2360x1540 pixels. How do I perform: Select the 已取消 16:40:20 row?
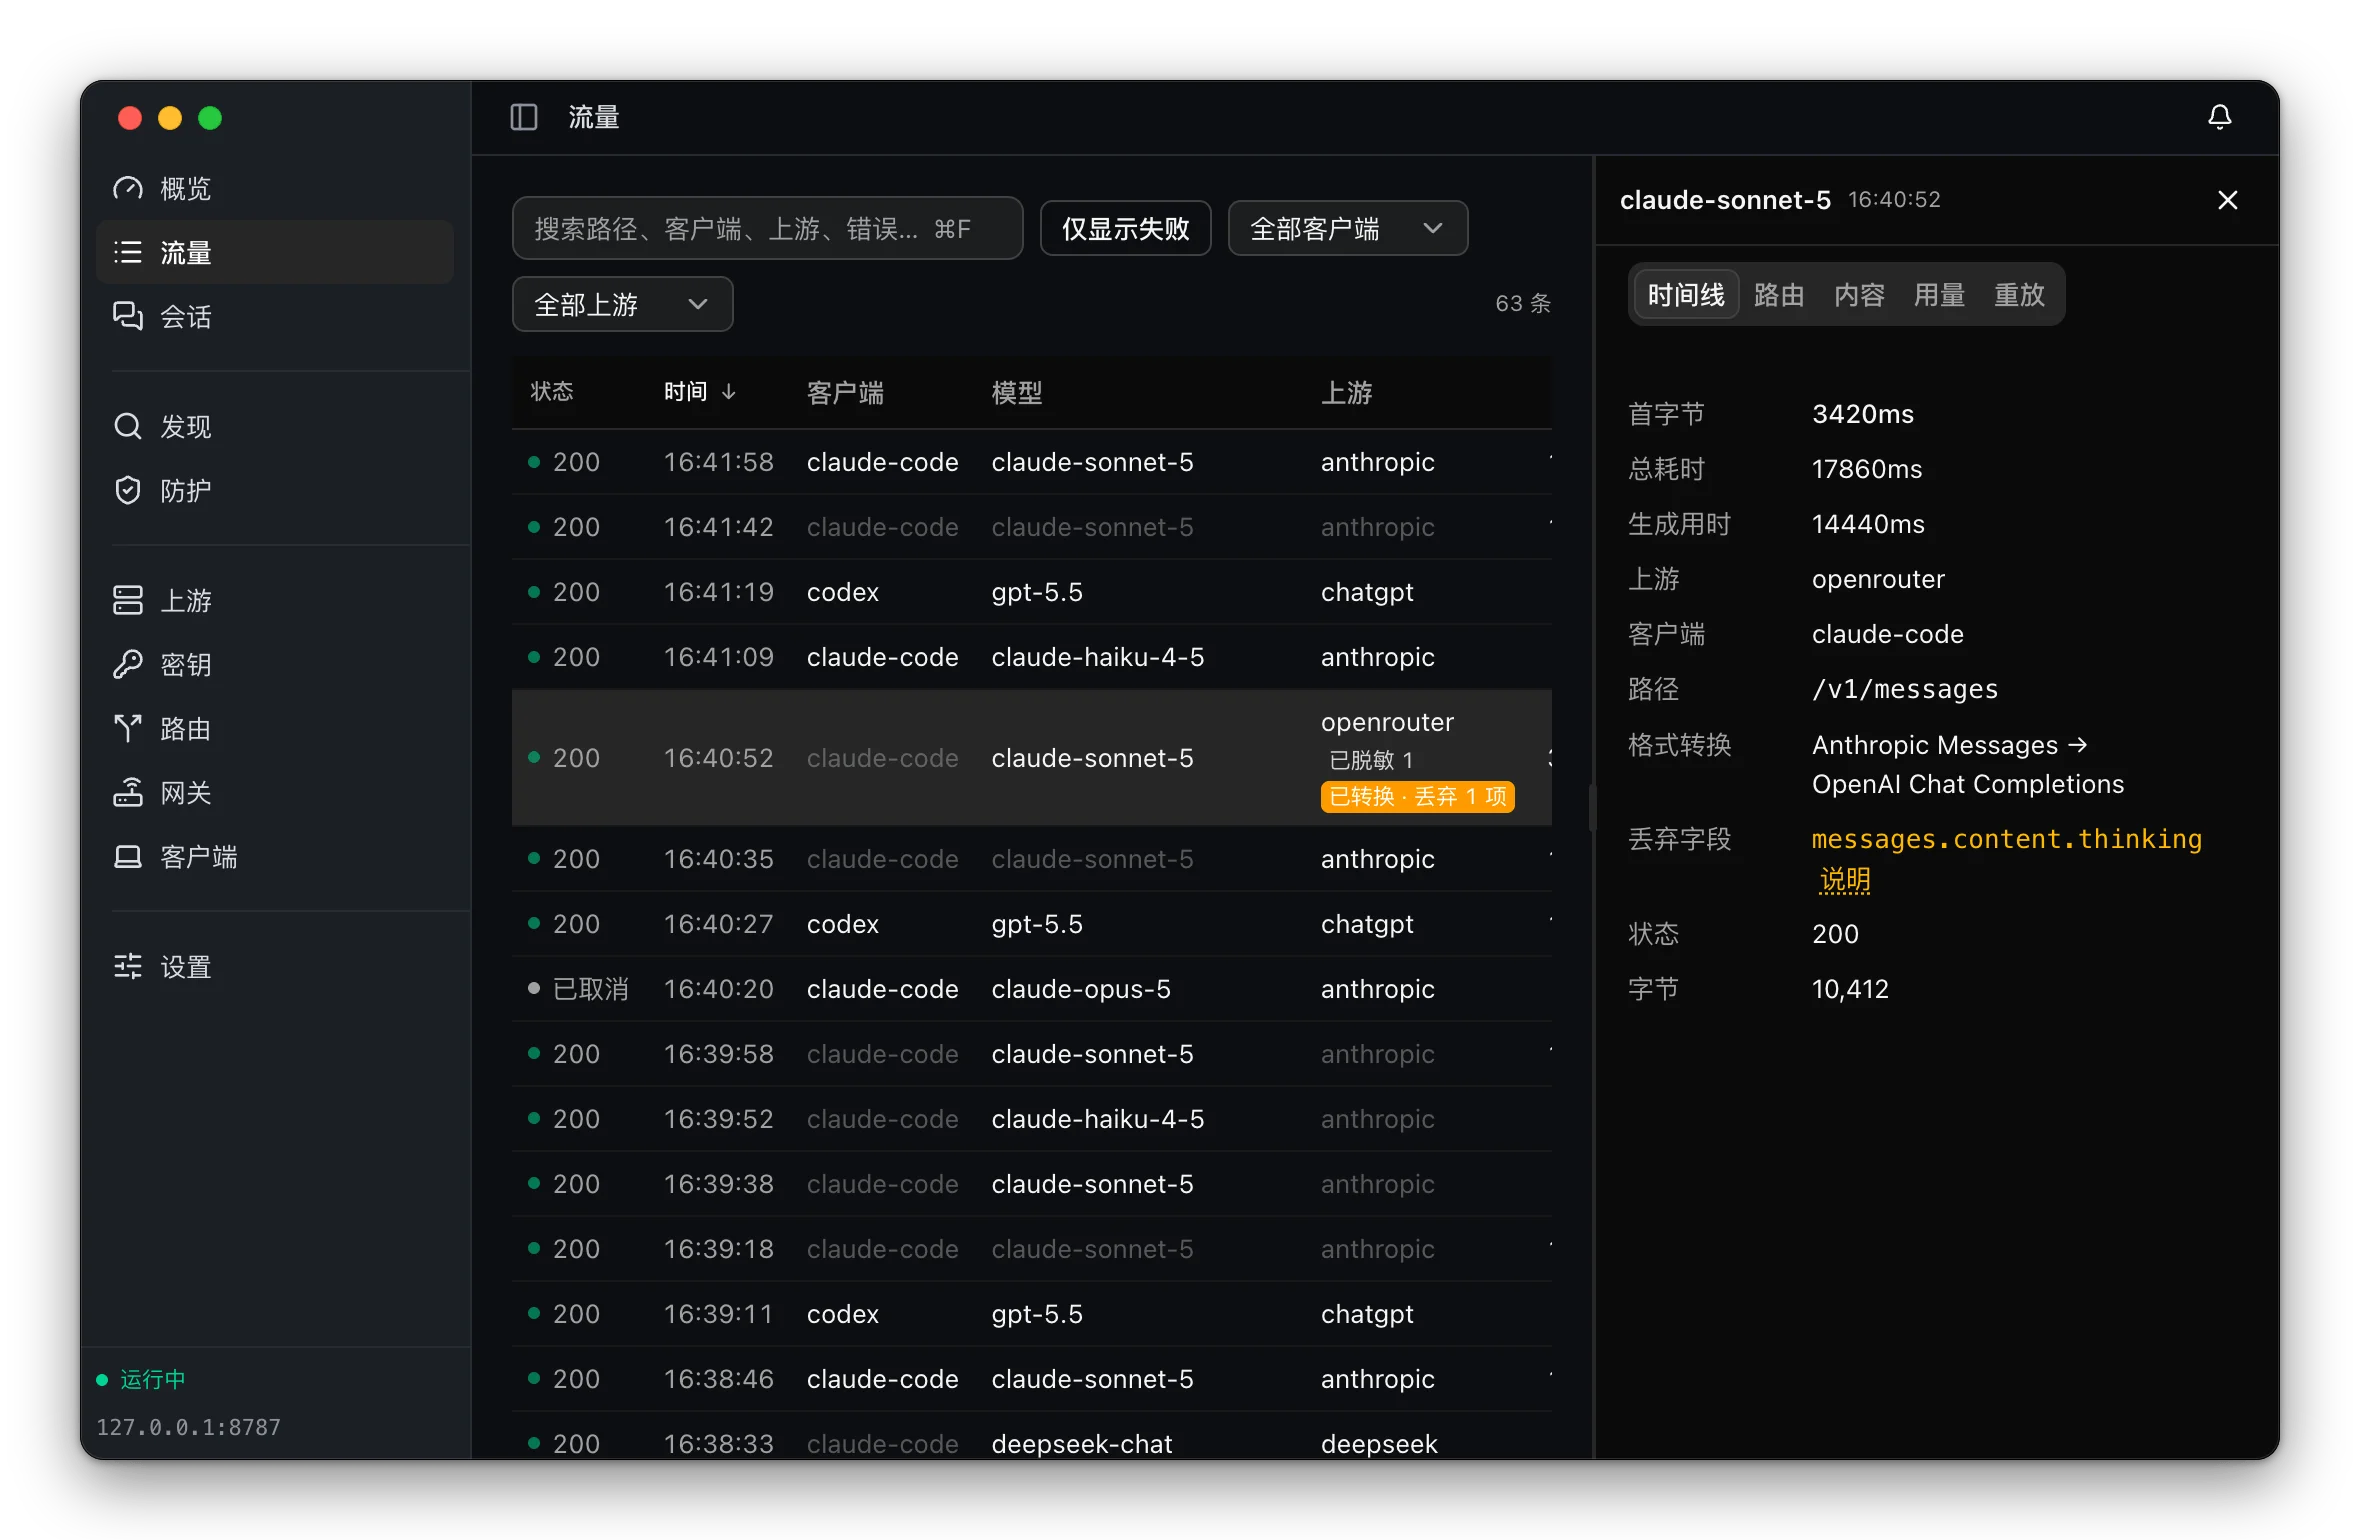pos(1031,989)
